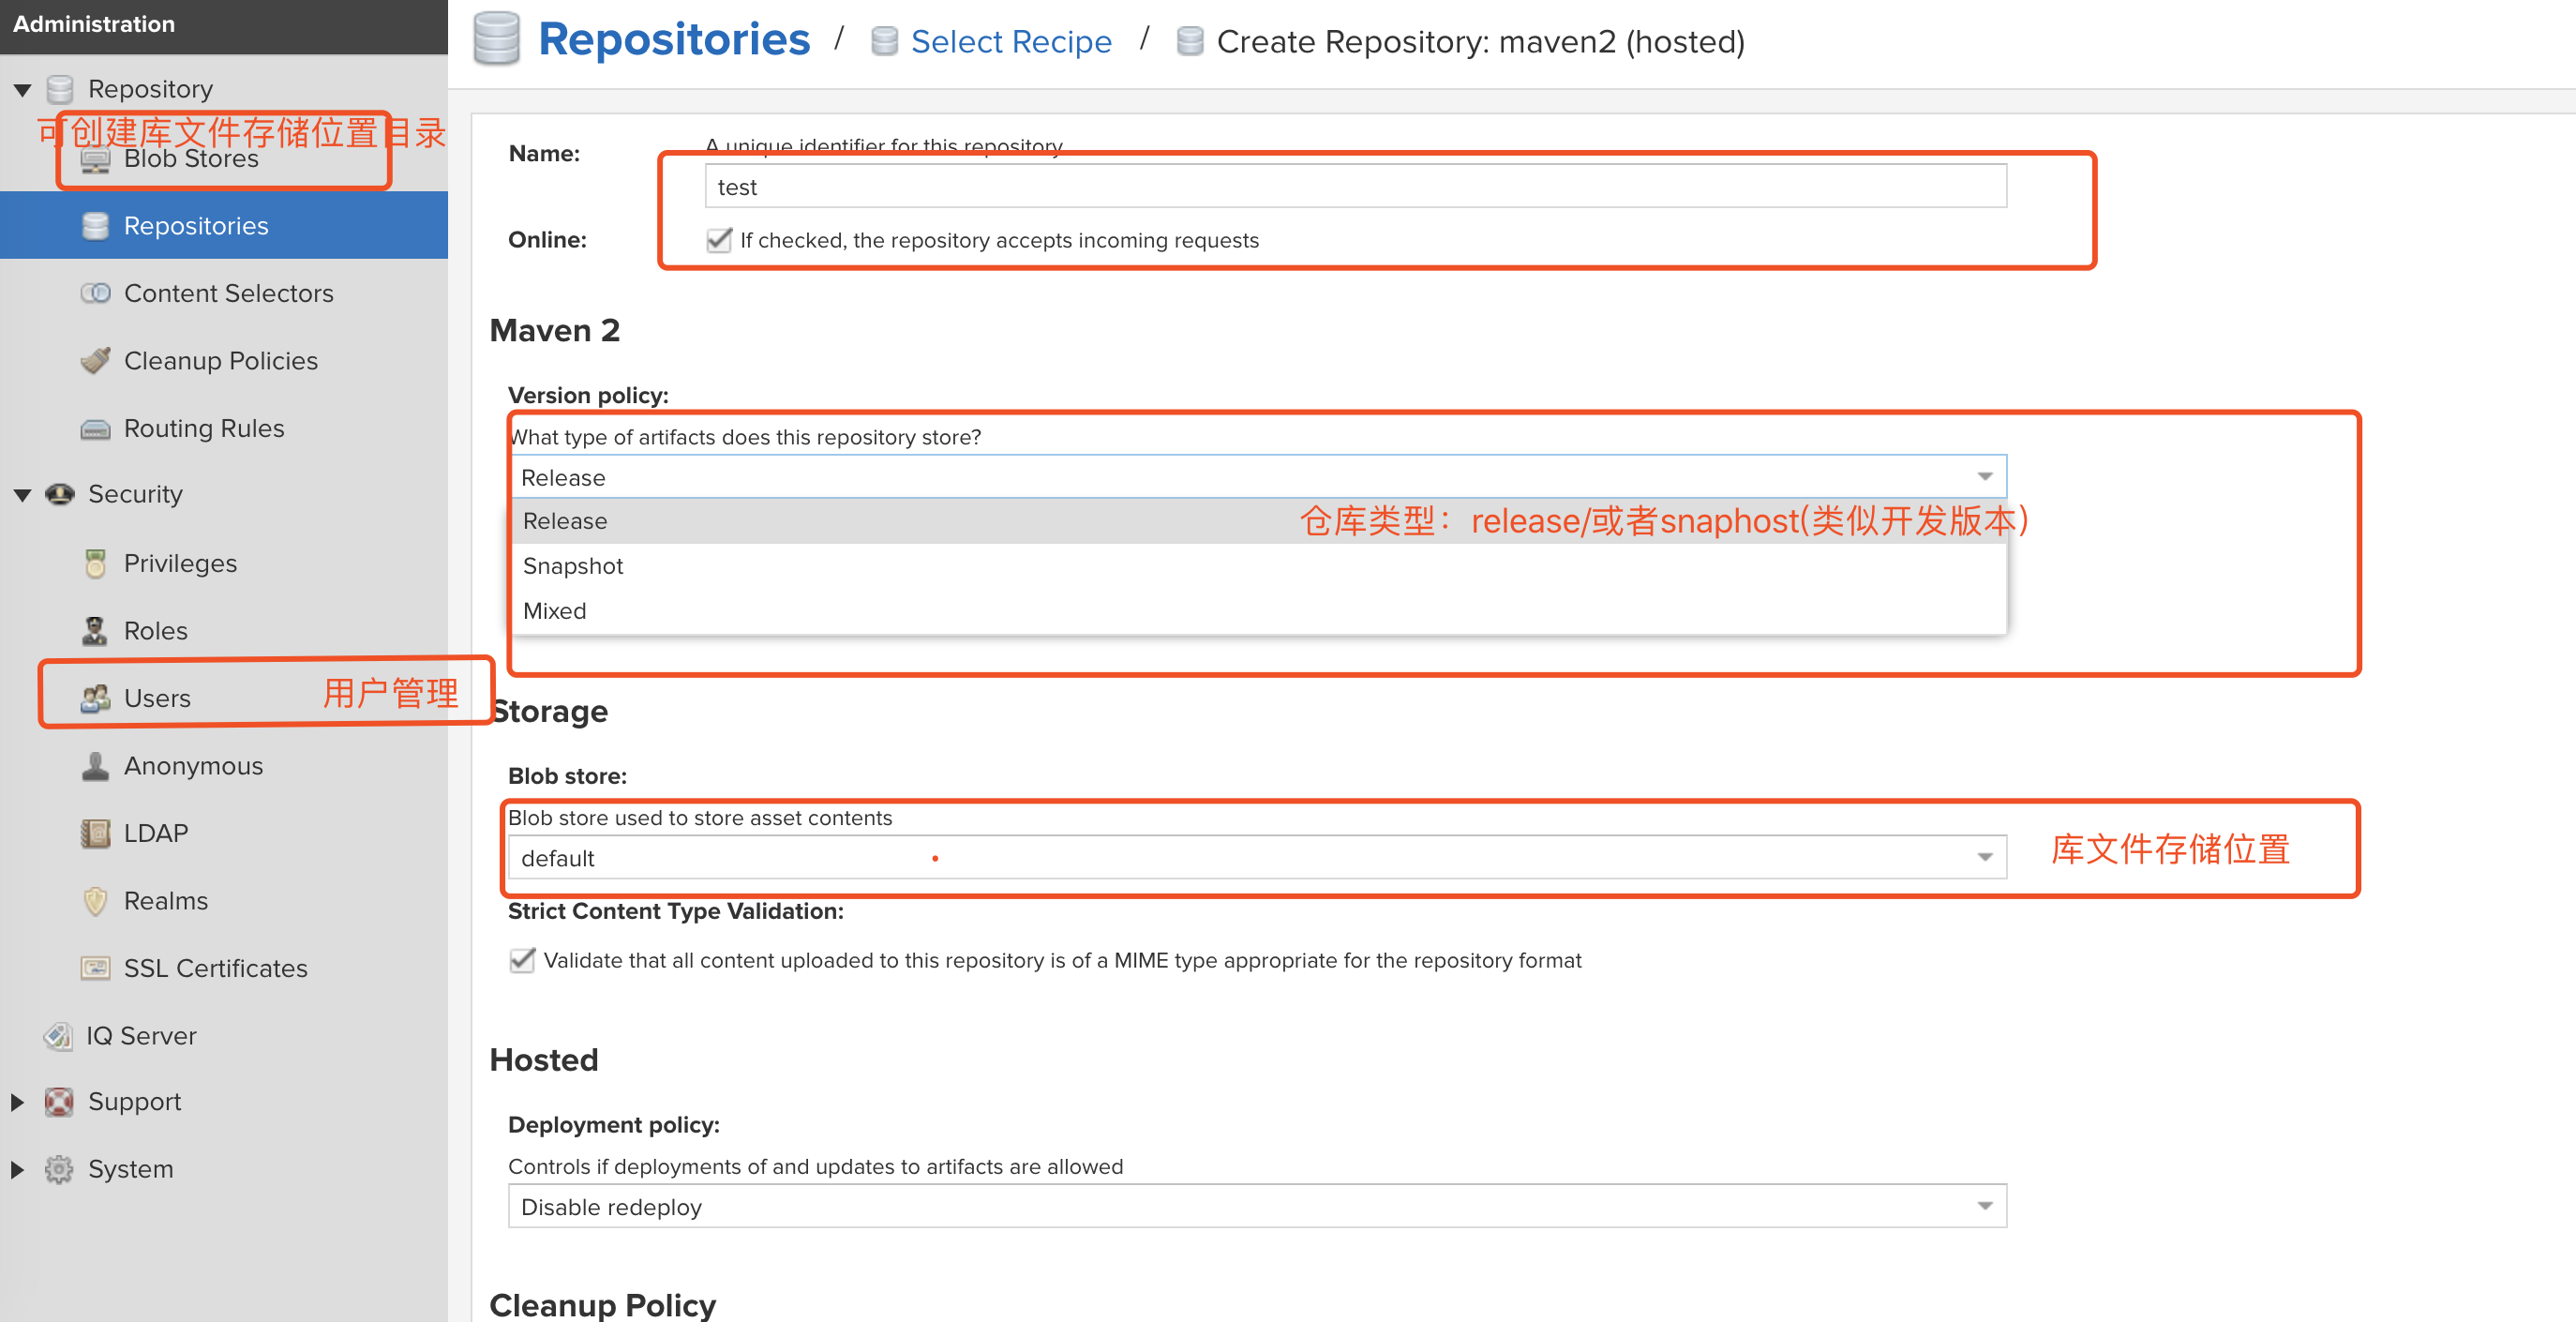Click the SSL Certificates icon

click(x=95, y=968)
